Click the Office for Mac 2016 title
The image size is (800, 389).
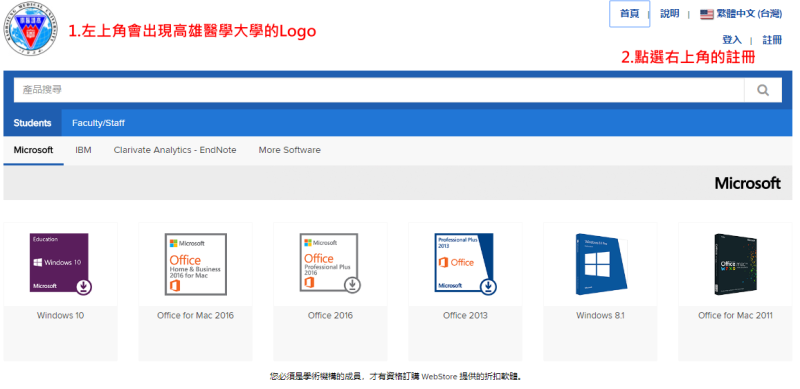pos(195,315)
